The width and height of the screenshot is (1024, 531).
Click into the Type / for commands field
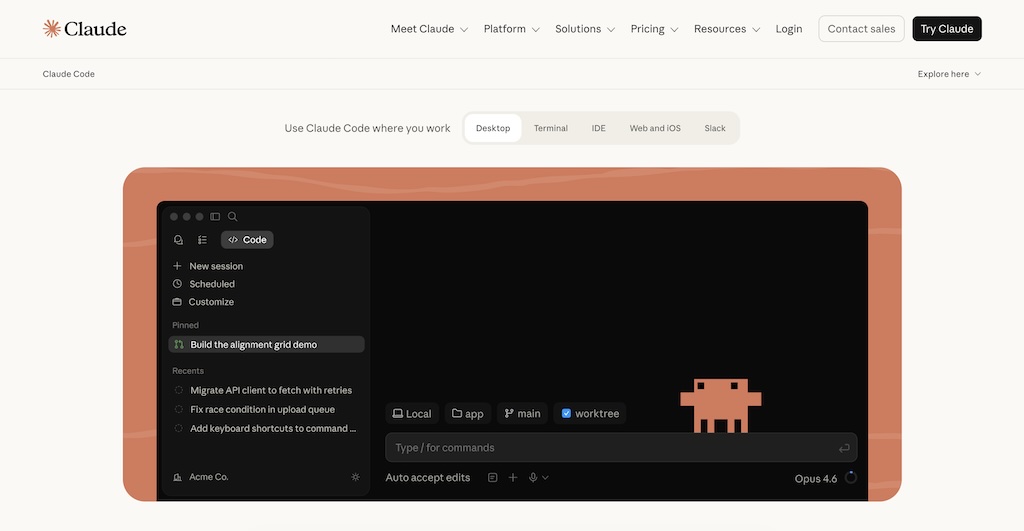click(621, 447)
